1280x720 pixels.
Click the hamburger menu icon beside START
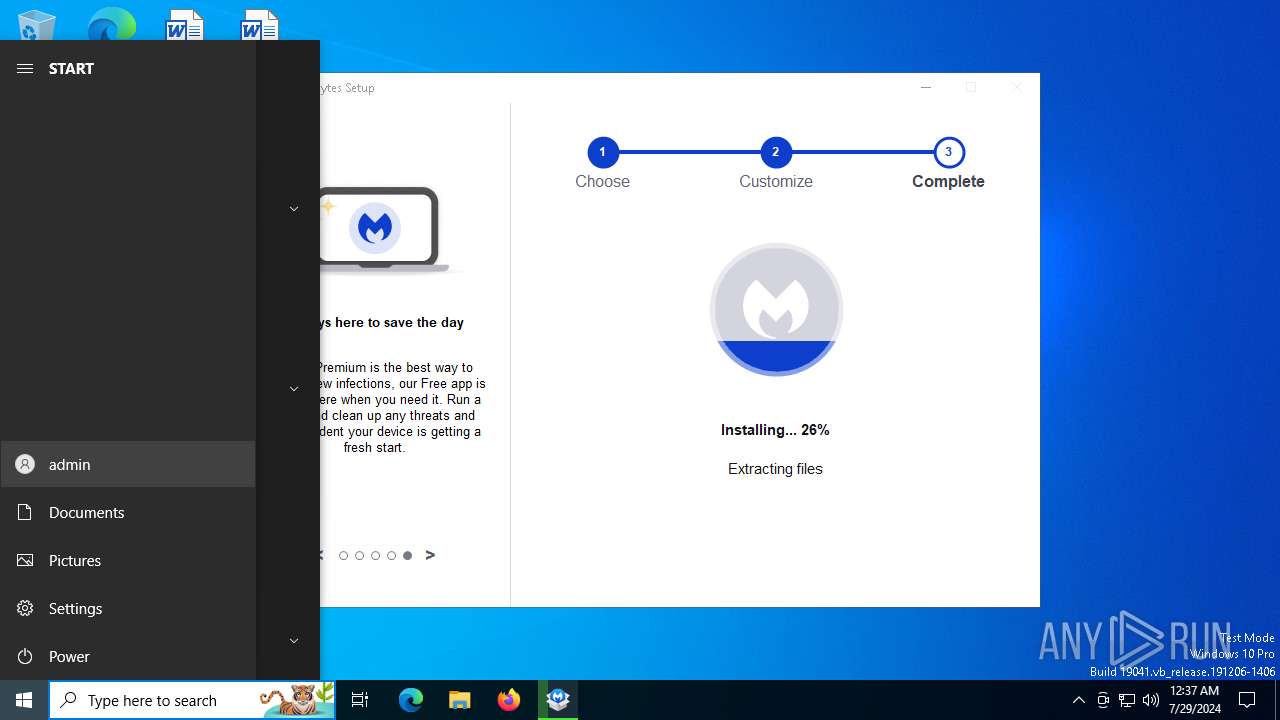25,68
